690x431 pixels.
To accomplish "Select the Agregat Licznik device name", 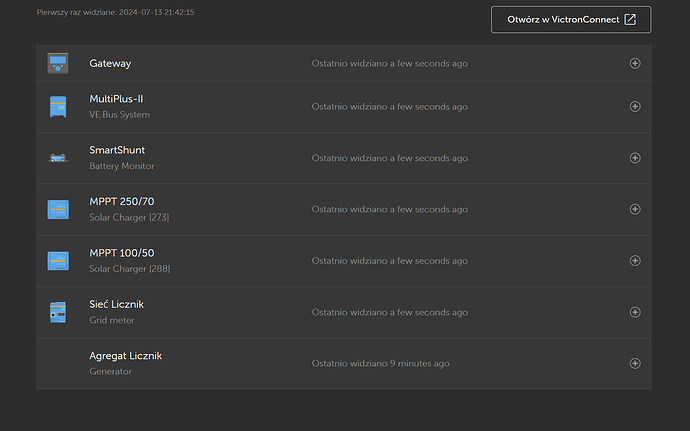I will [x=125, y=355].
